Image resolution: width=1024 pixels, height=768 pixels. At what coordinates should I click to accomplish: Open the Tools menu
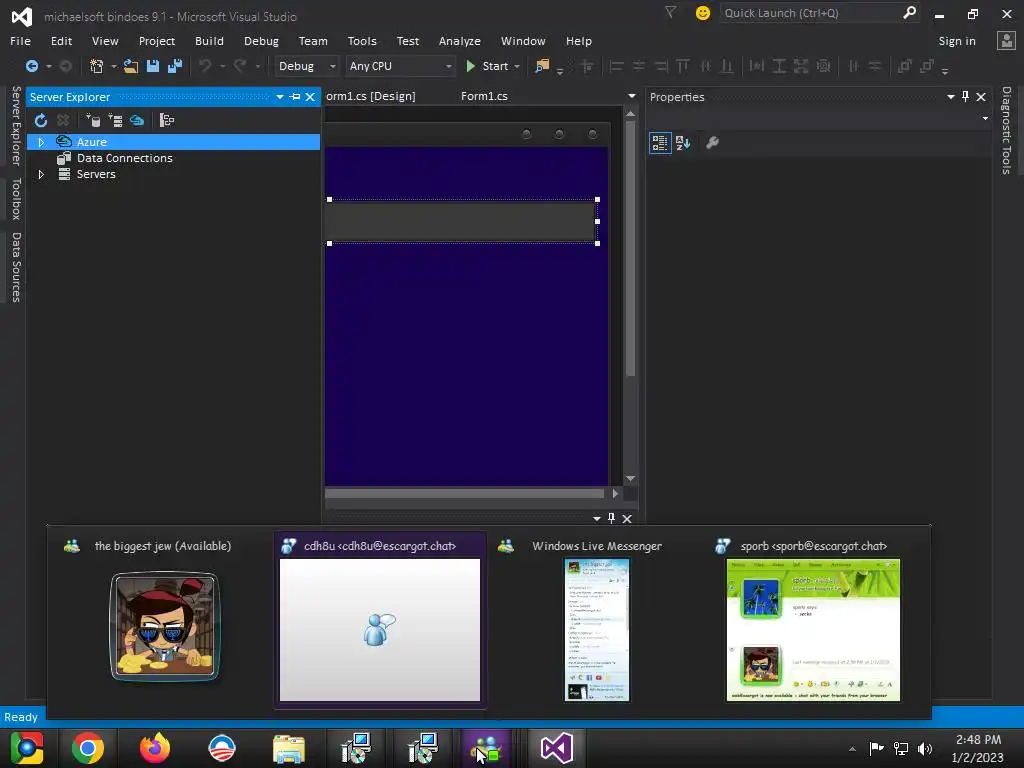tap(362, 40)
